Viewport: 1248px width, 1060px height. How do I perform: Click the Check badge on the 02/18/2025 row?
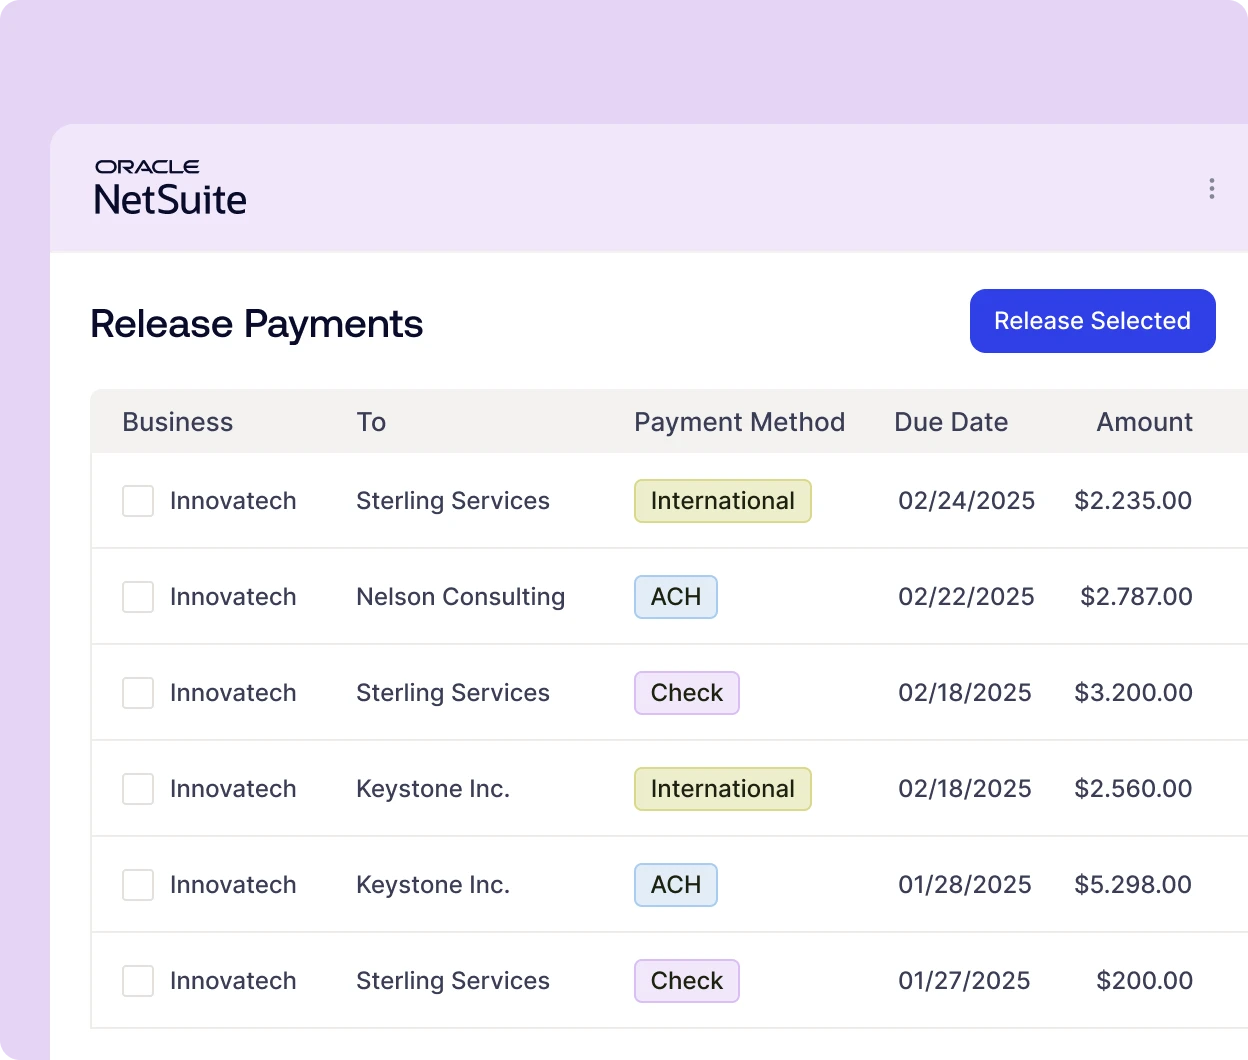pos(686,693)
